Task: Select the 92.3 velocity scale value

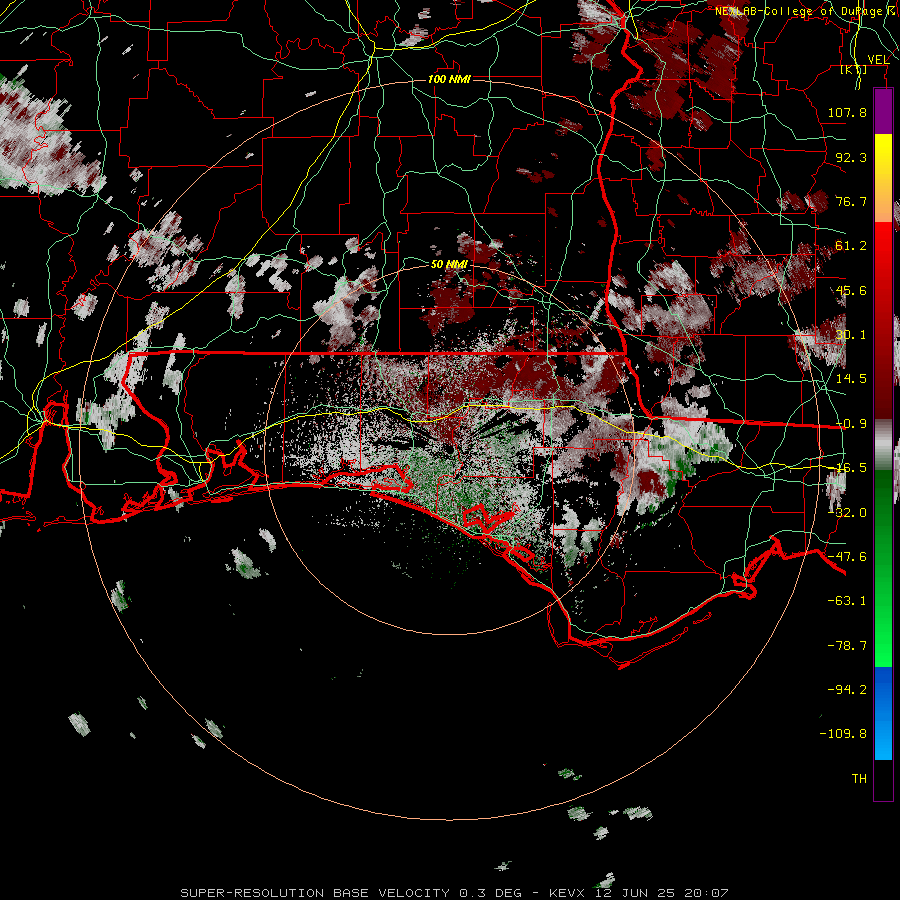Action: (x=851, y=157)
